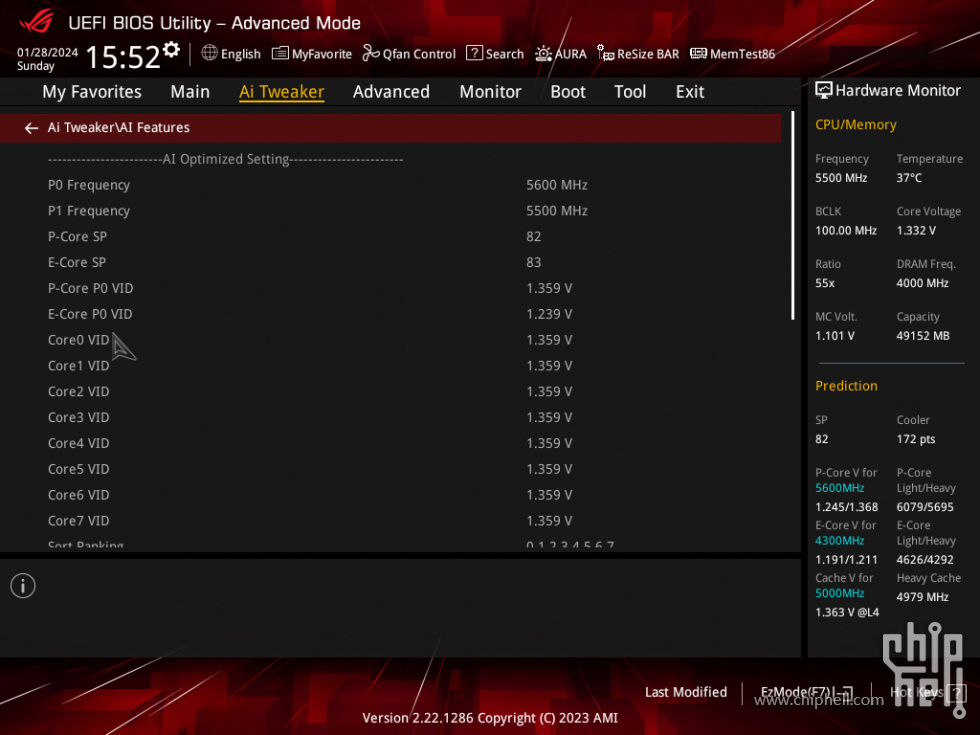This screenshot has height=735, width=980.
Task: Click the Hot Keys label
Action: tap(916, 692)
